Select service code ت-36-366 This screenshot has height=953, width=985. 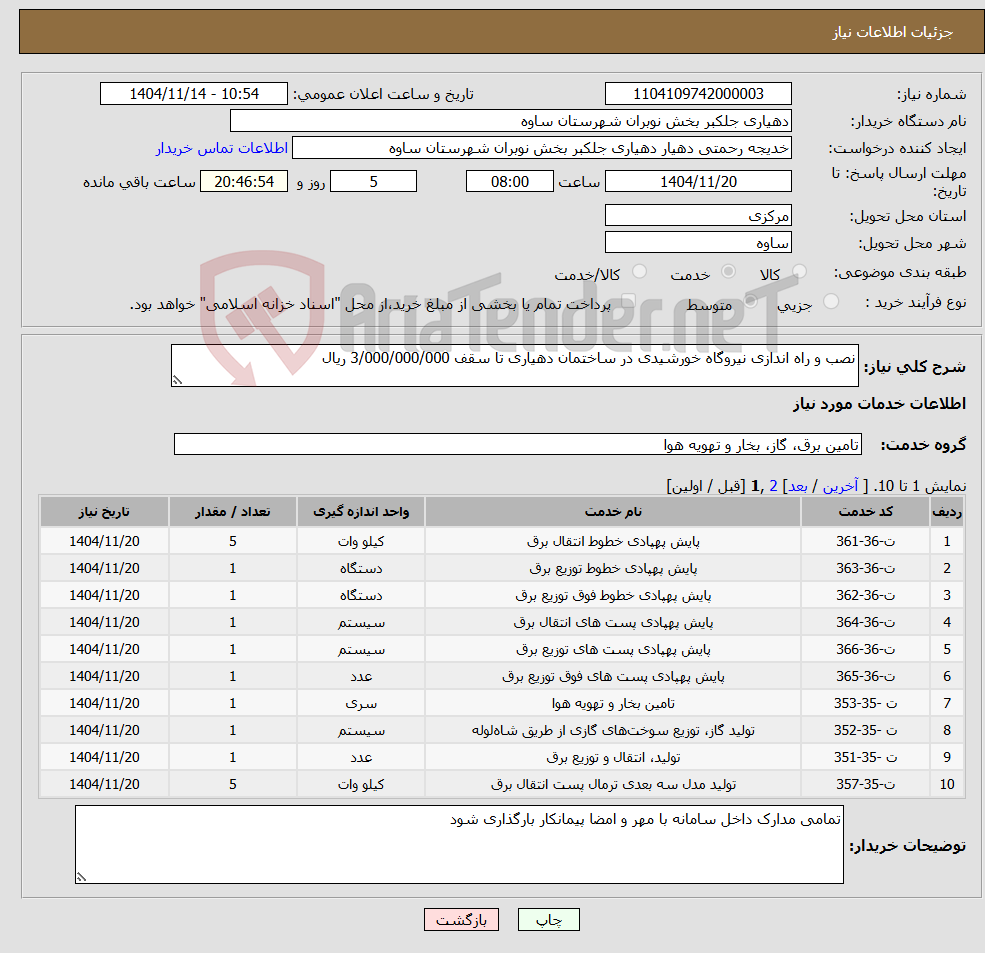pyautogui.click(x=865, y=650)
